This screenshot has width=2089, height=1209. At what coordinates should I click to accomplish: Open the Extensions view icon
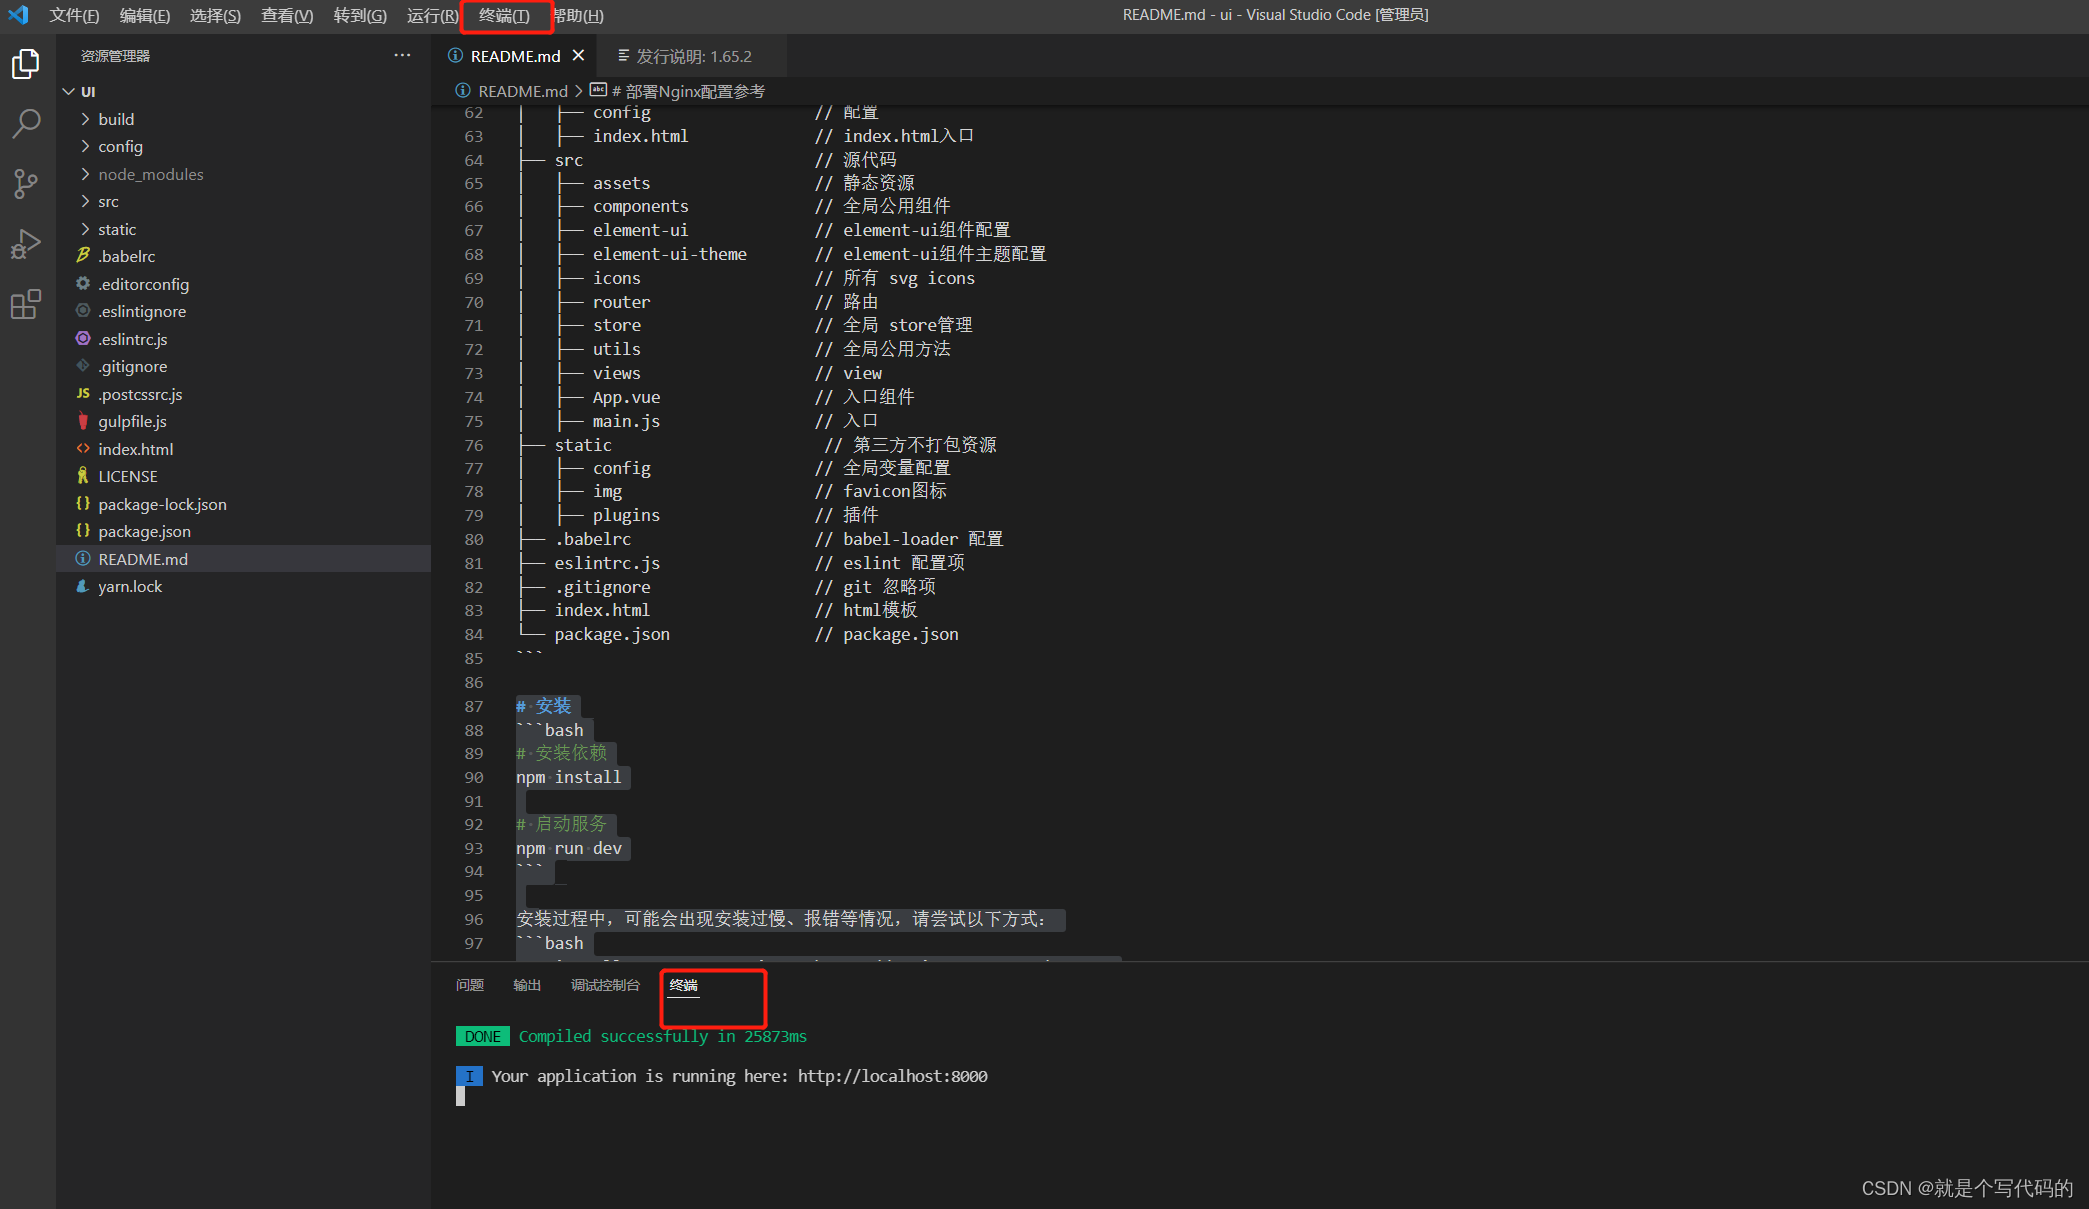(26, 304)
